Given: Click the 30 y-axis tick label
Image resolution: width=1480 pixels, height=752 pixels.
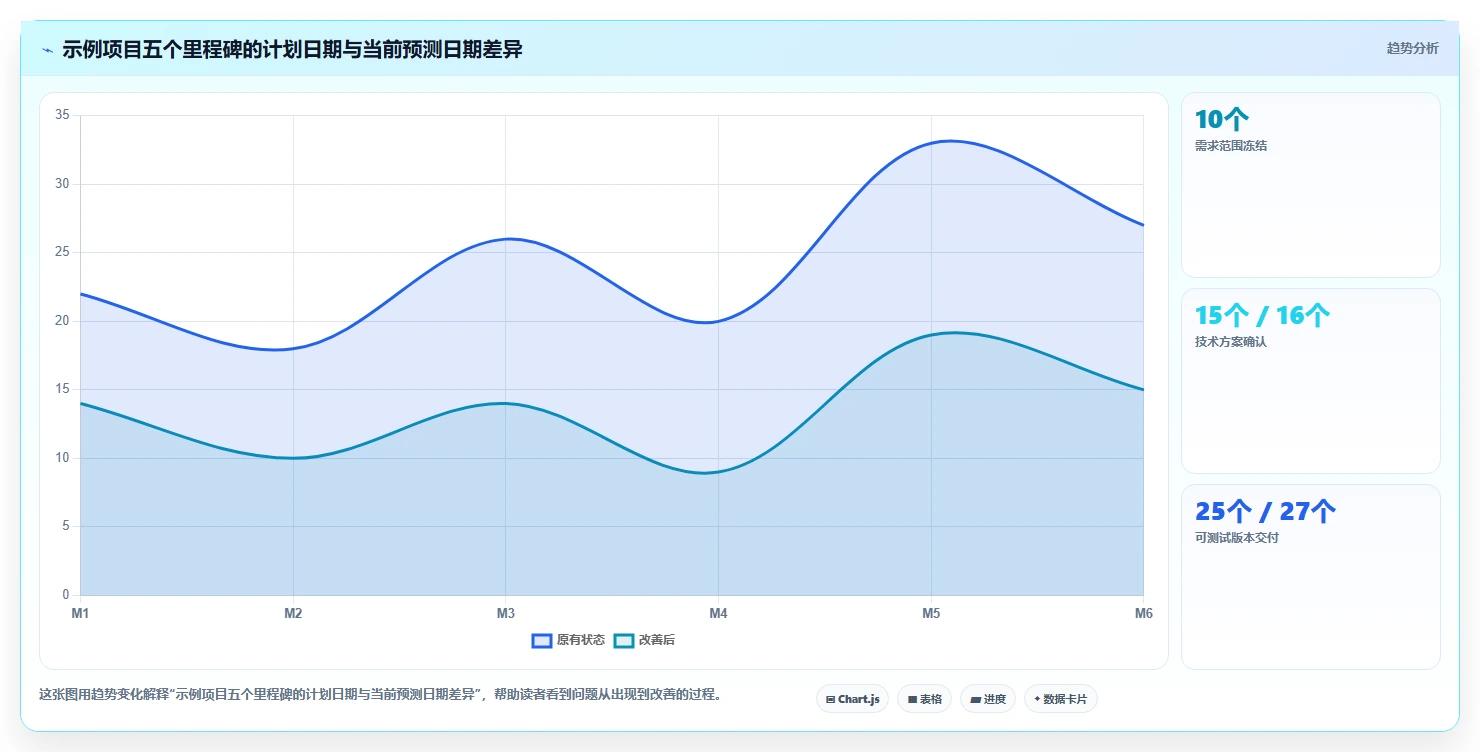Looking at the screenshot, I should click(62, 184).
